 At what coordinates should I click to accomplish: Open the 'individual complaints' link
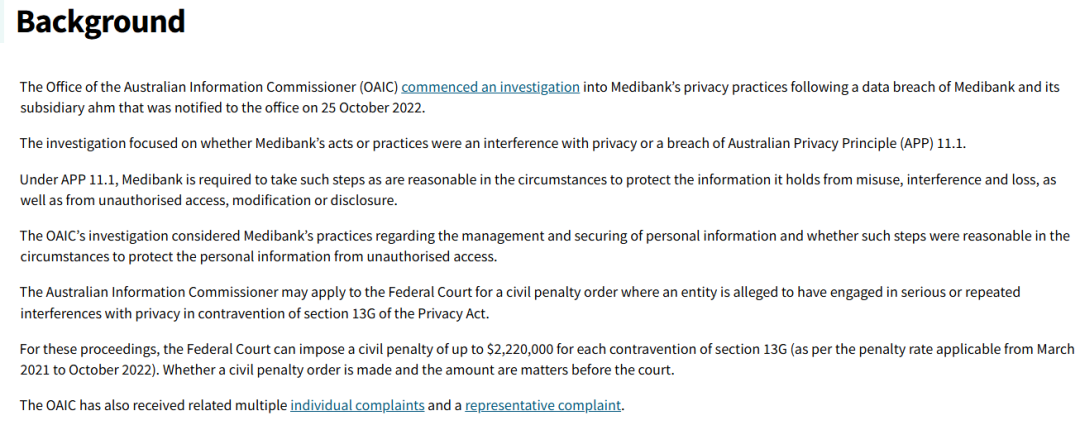click(x=357, y=405)
